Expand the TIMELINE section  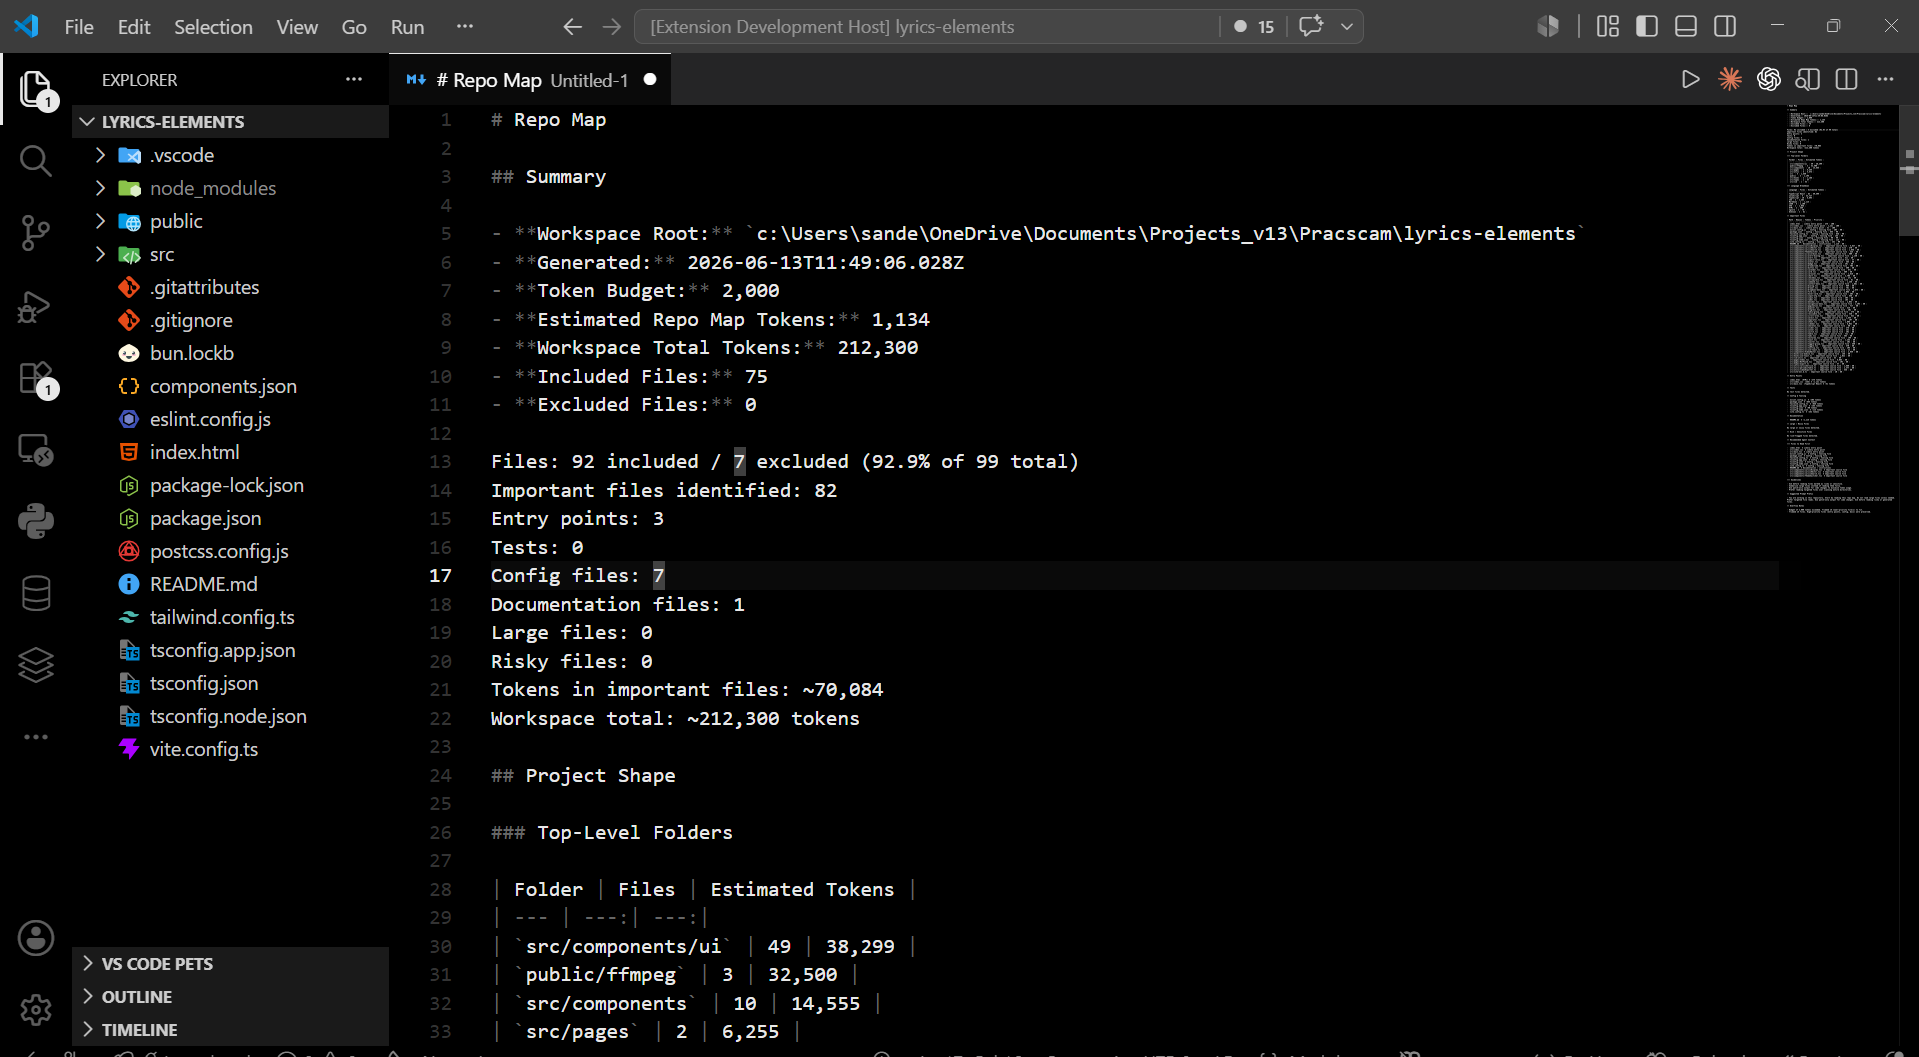tap(230, 1030)
